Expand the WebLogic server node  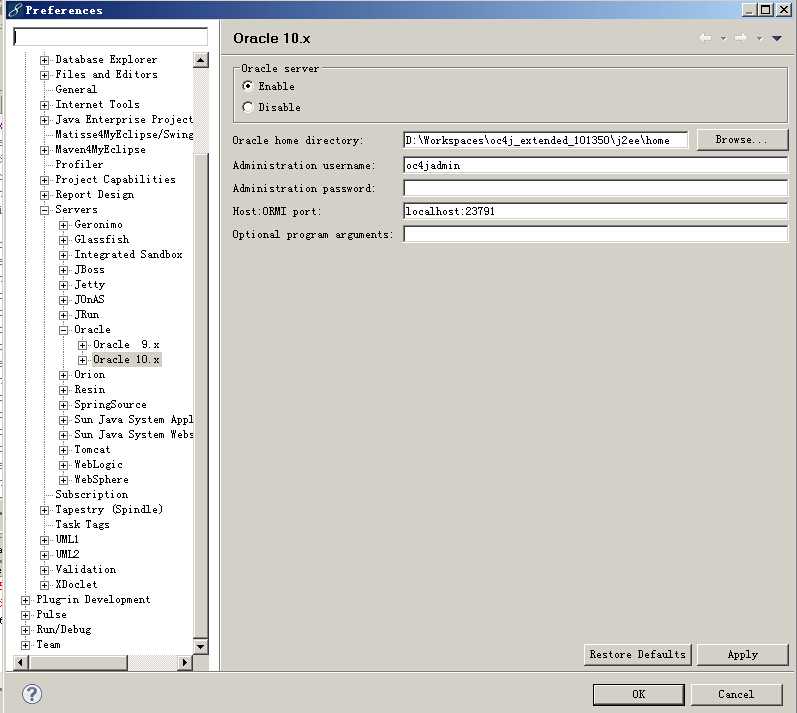[64, 465]
